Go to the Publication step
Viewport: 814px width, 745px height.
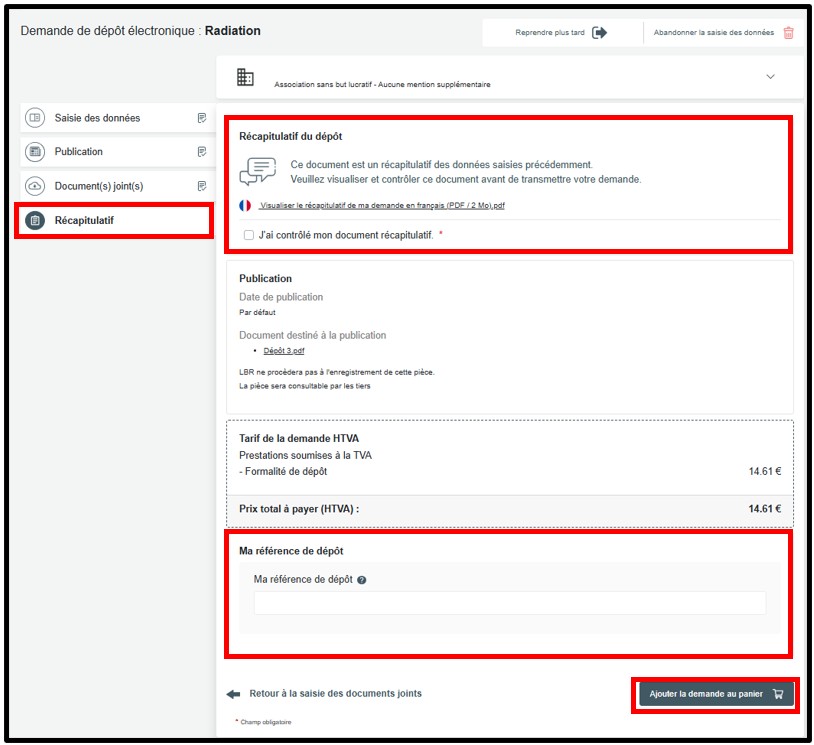(79, 152)
